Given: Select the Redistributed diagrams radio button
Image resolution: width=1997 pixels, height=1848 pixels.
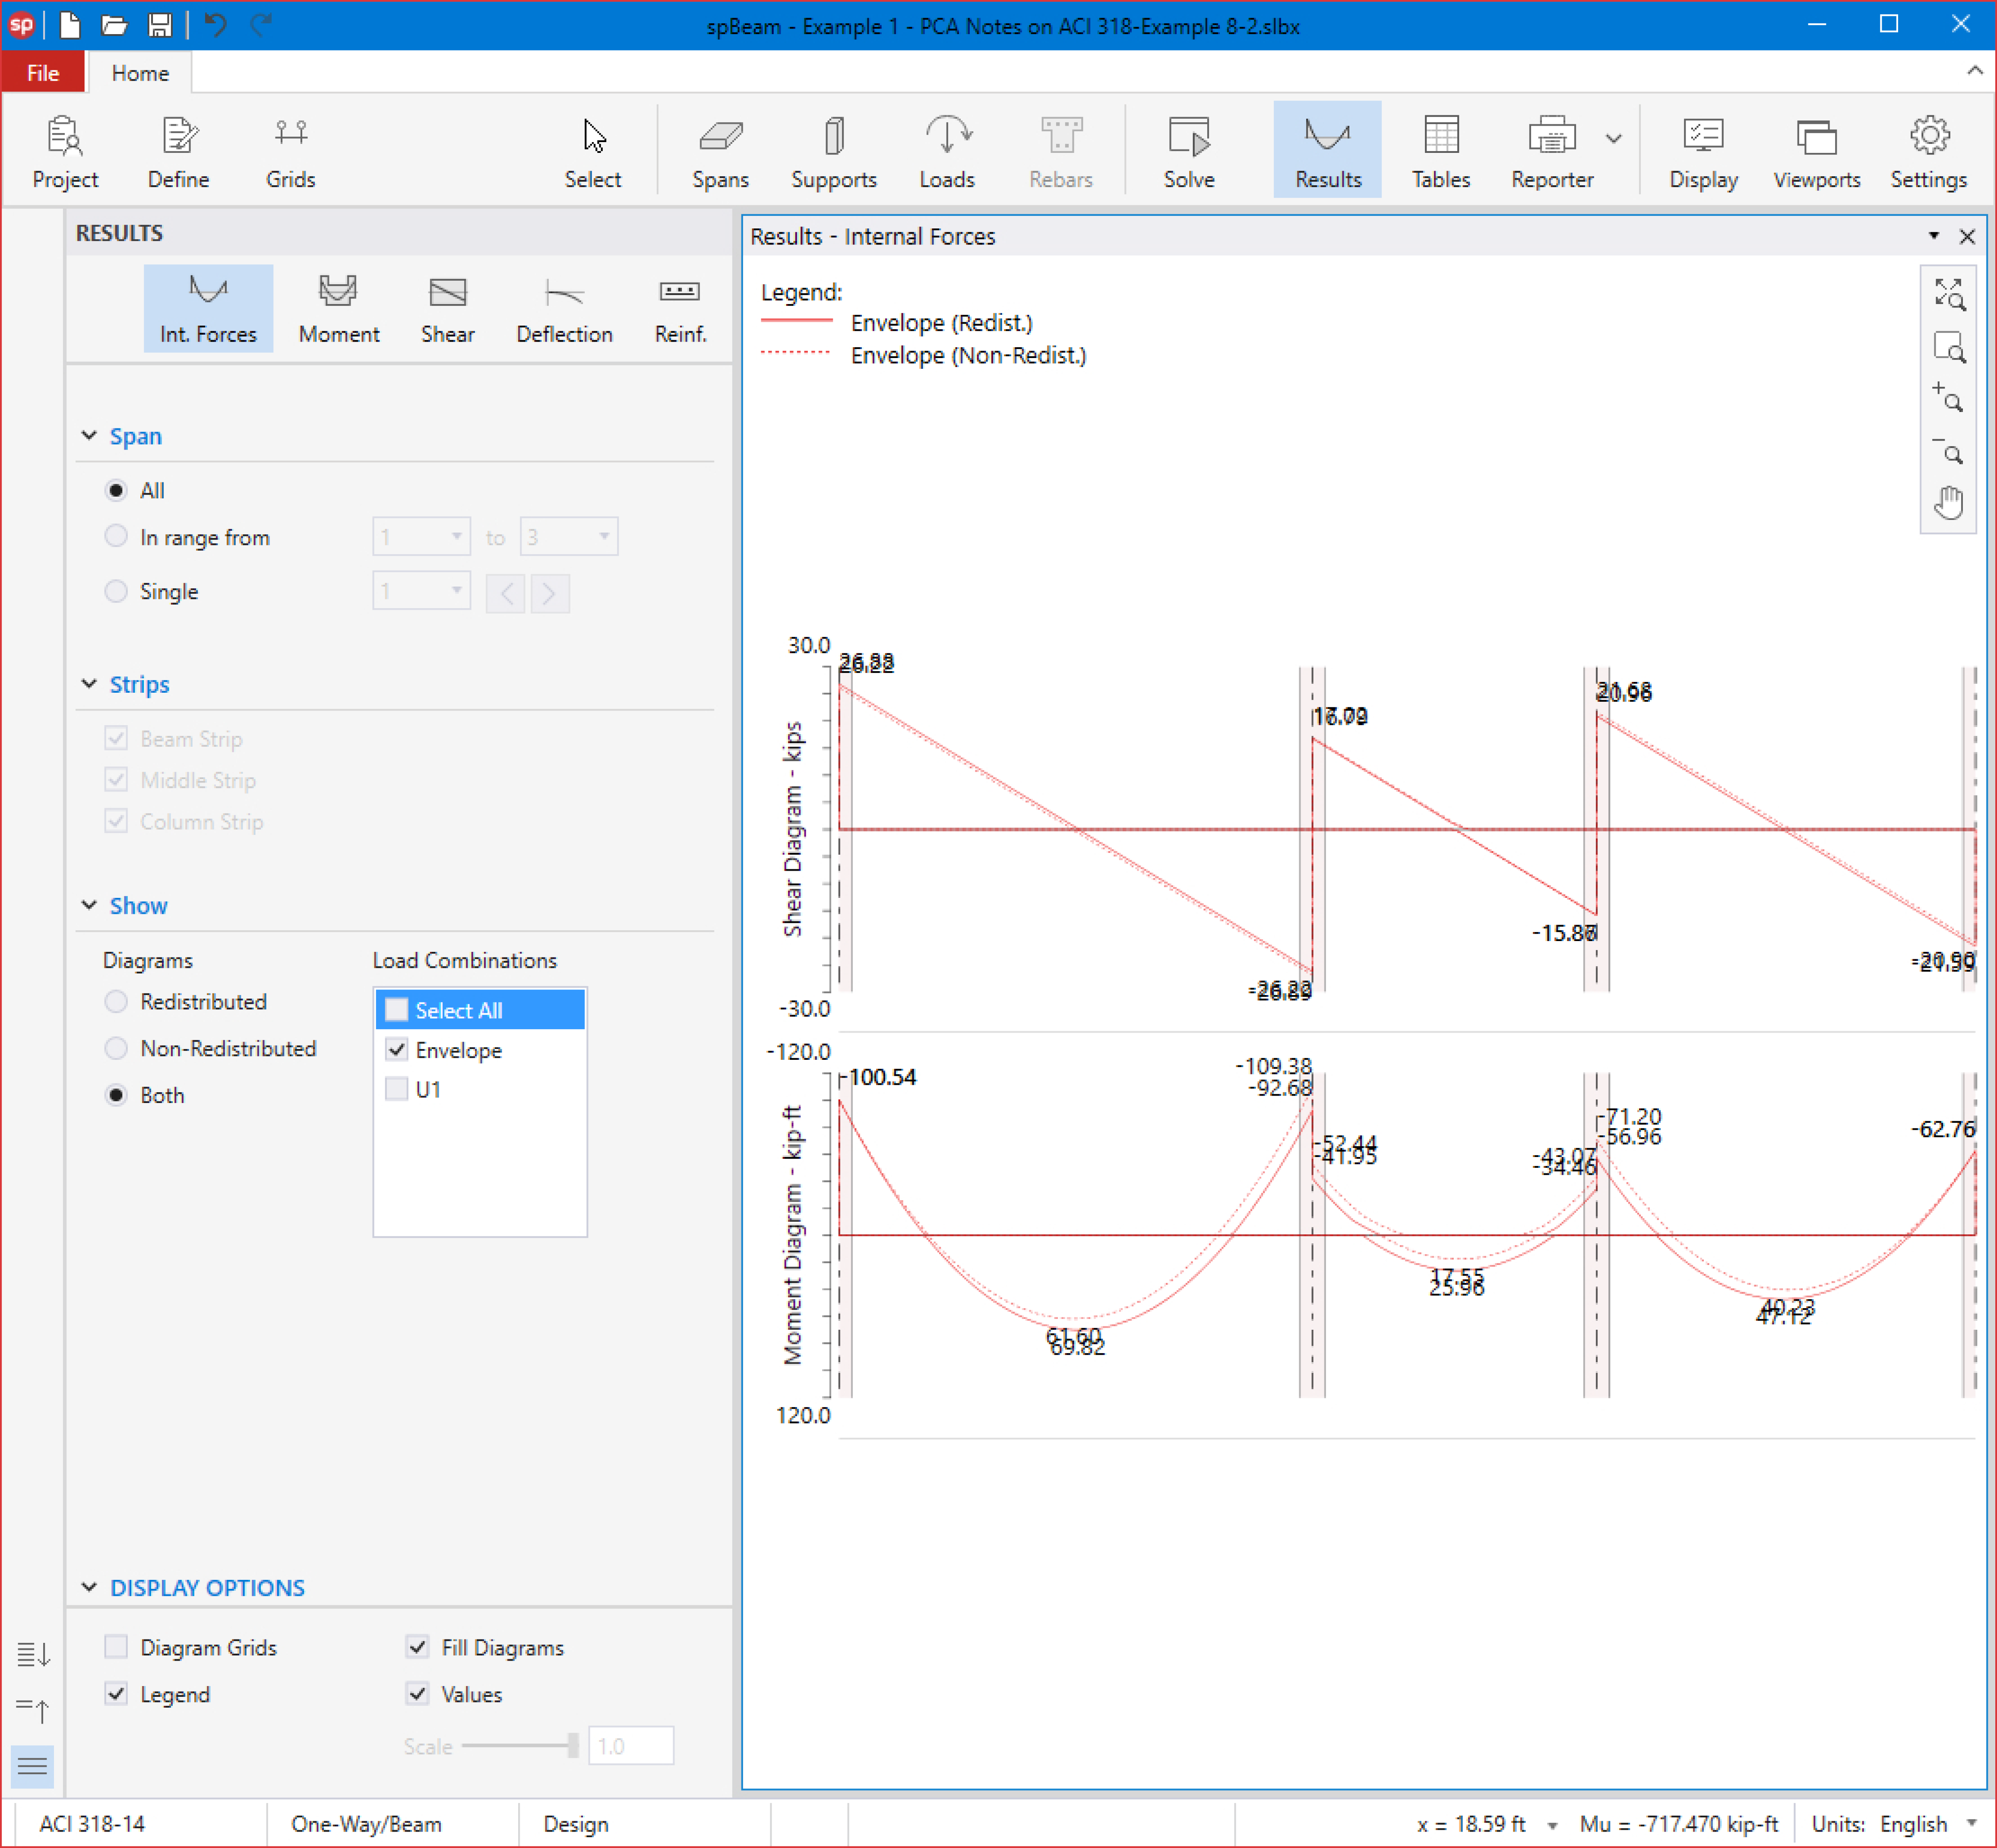Looking at the screenshot, I should 117,1001.
